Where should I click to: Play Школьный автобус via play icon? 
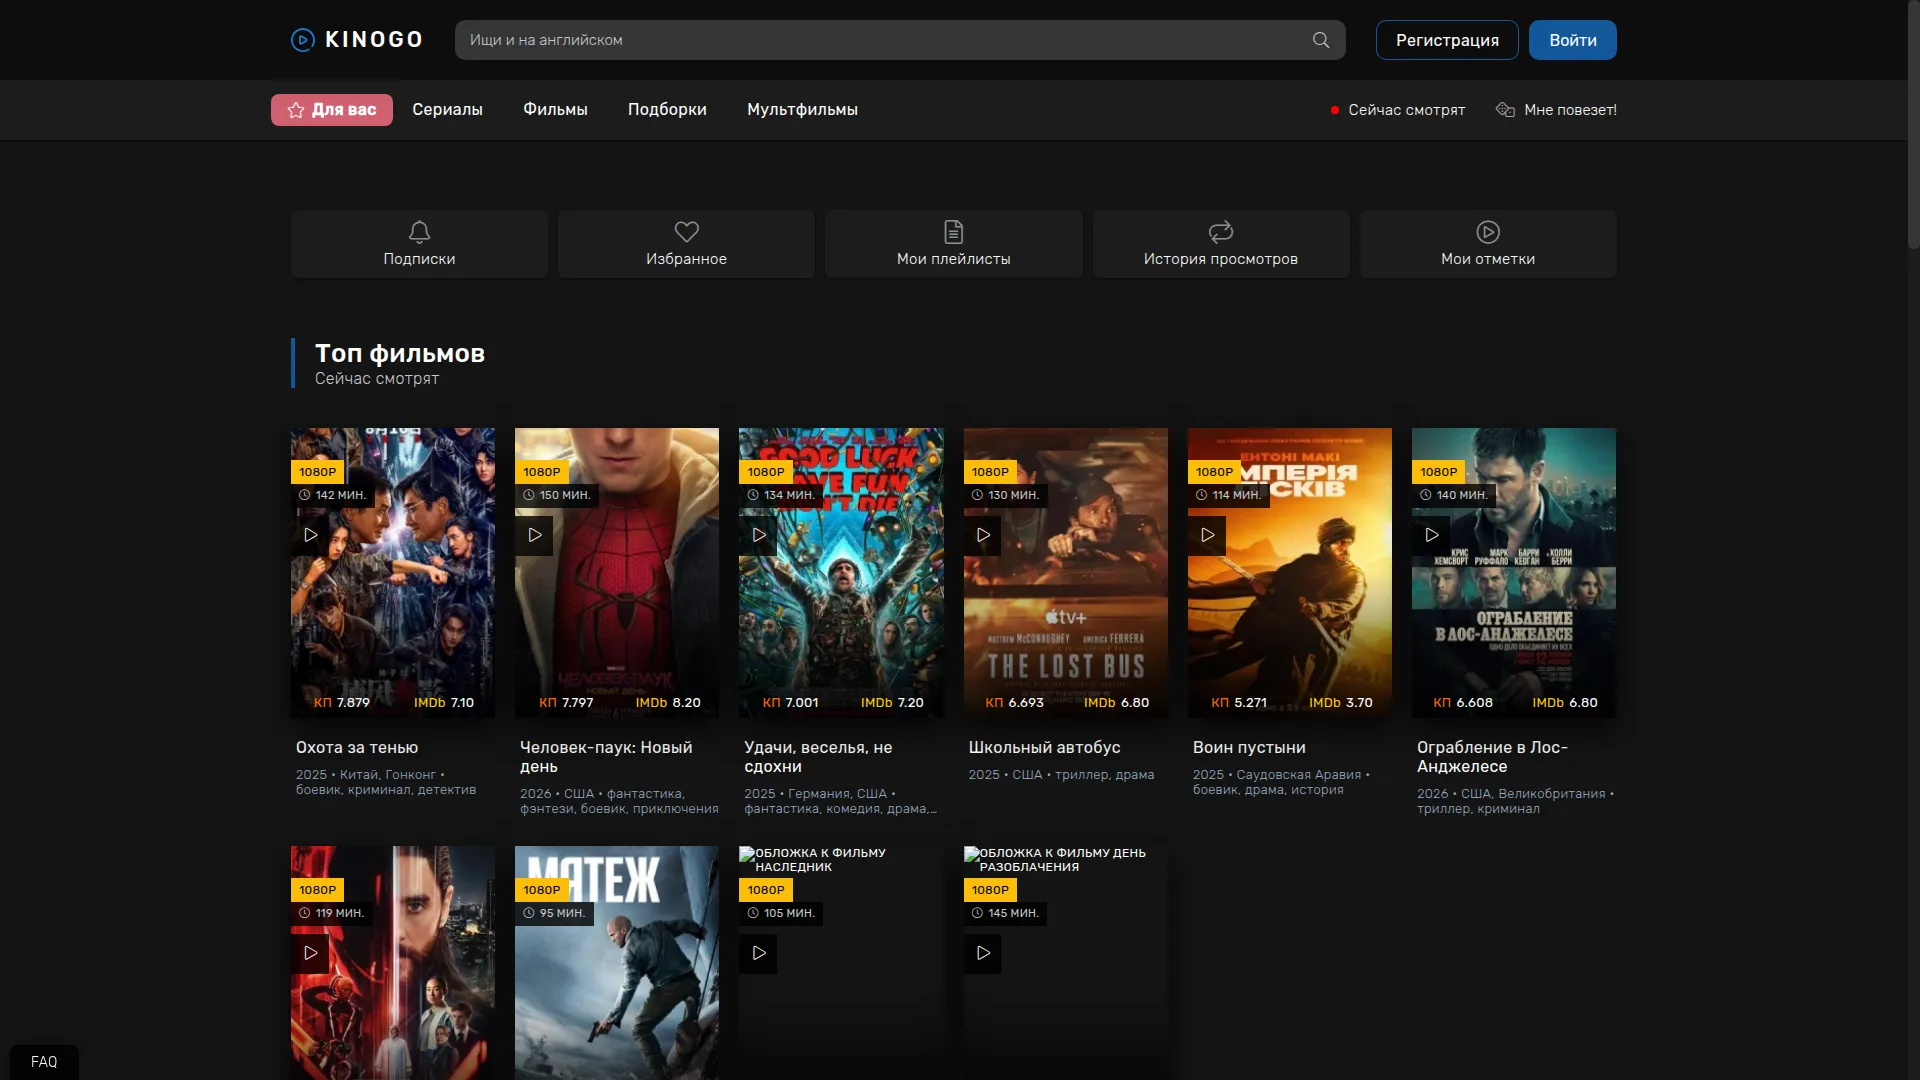[x=983, y=535]
